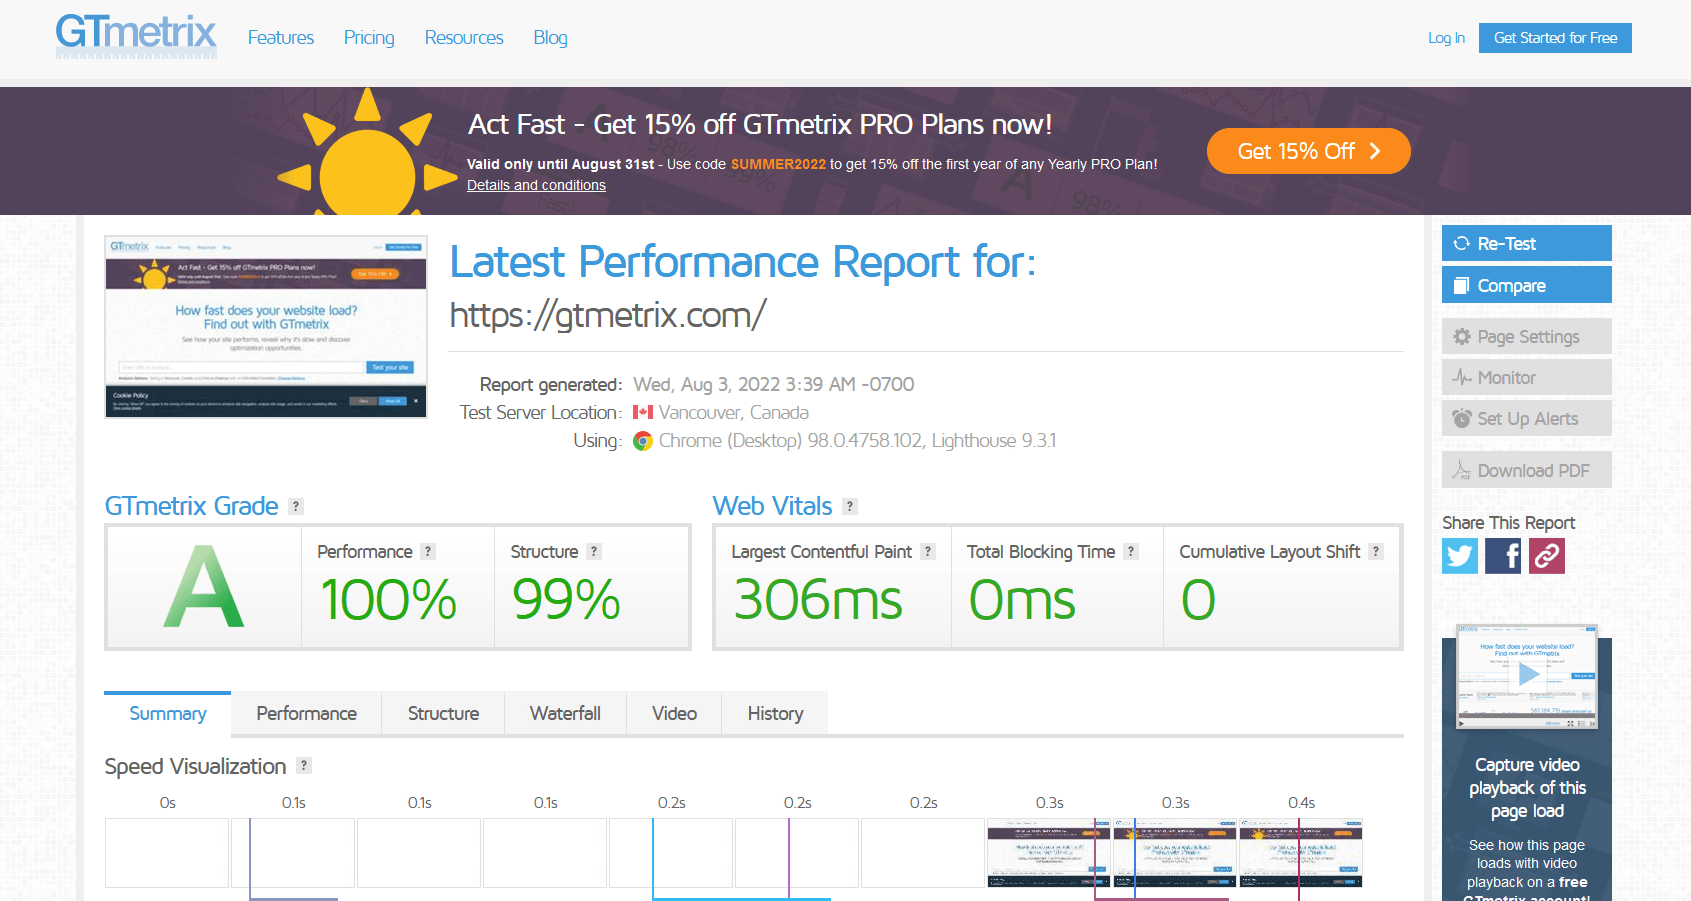This screenshot has height=901, width=1691.
Task: Copy report link via chain icon
Action: click(1547, 556)
